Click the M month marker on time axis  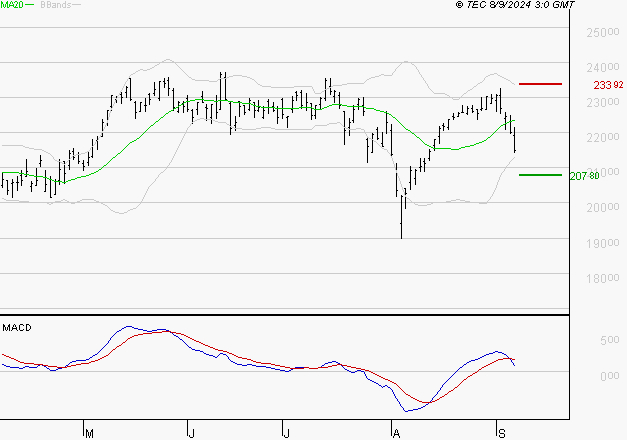tap(89, 433)
